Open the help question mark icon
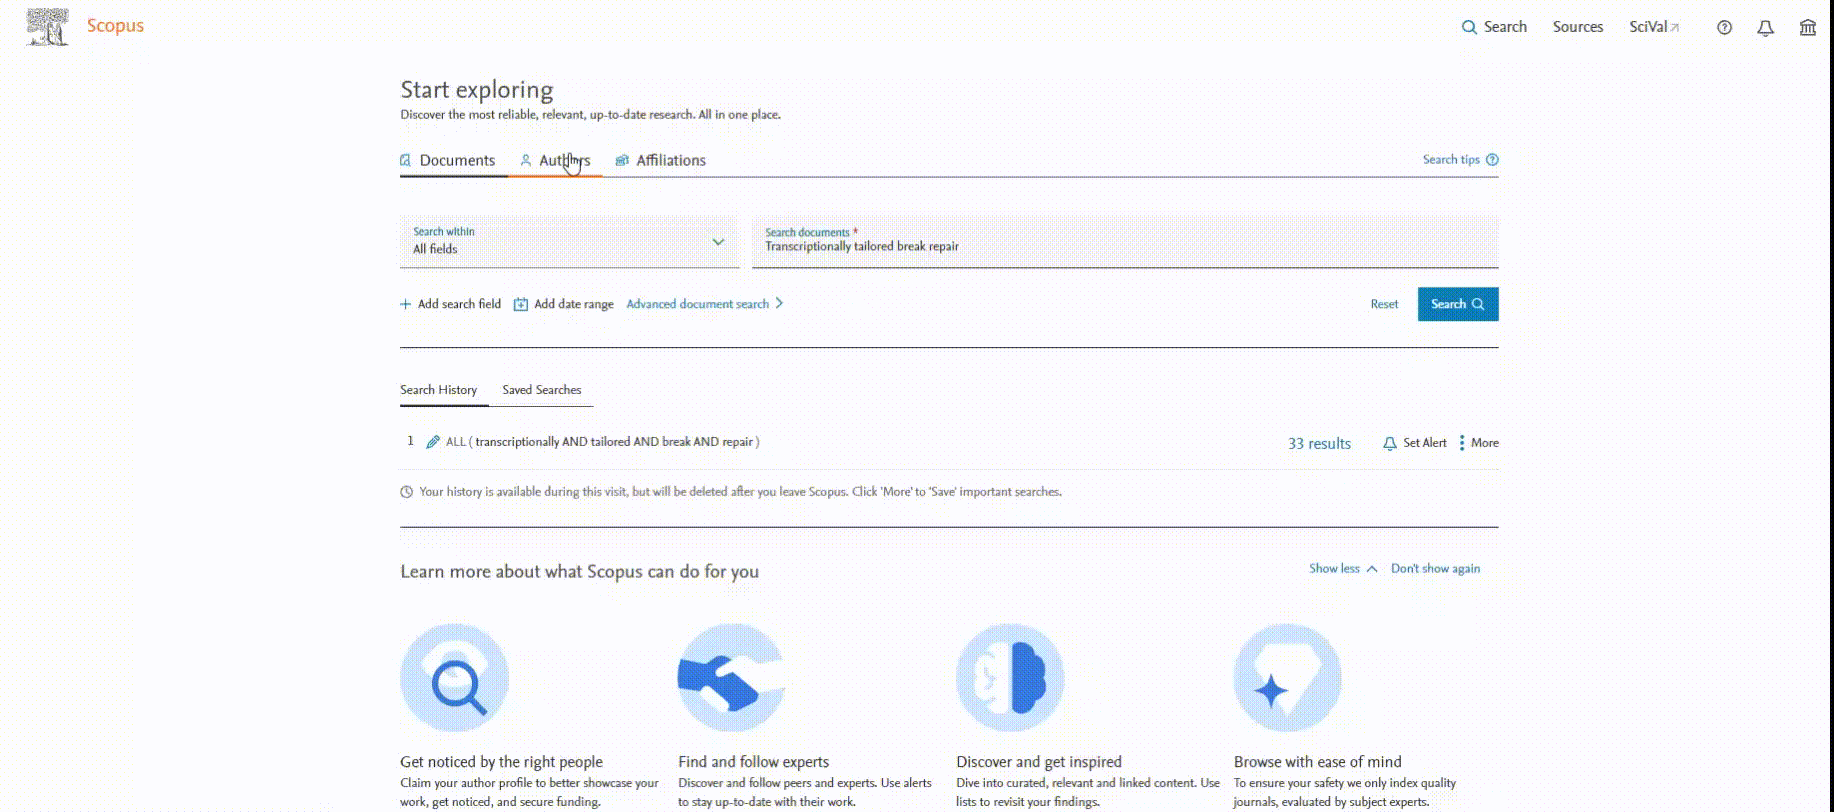Image resolution: width=1834 pixels, height=812 pixels. tap(1724, 28)
